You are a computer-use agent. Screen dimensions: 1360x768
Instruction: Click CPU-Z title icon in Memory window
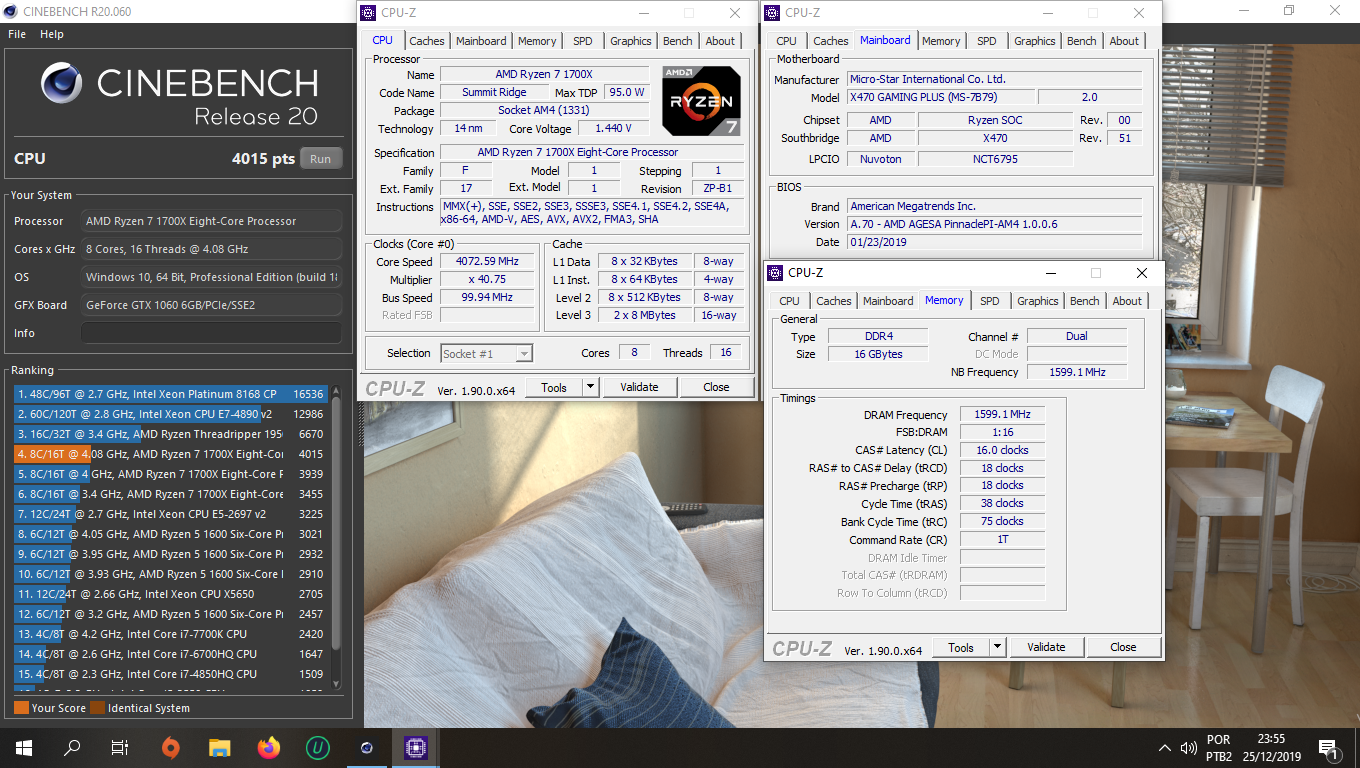point(775,273)
